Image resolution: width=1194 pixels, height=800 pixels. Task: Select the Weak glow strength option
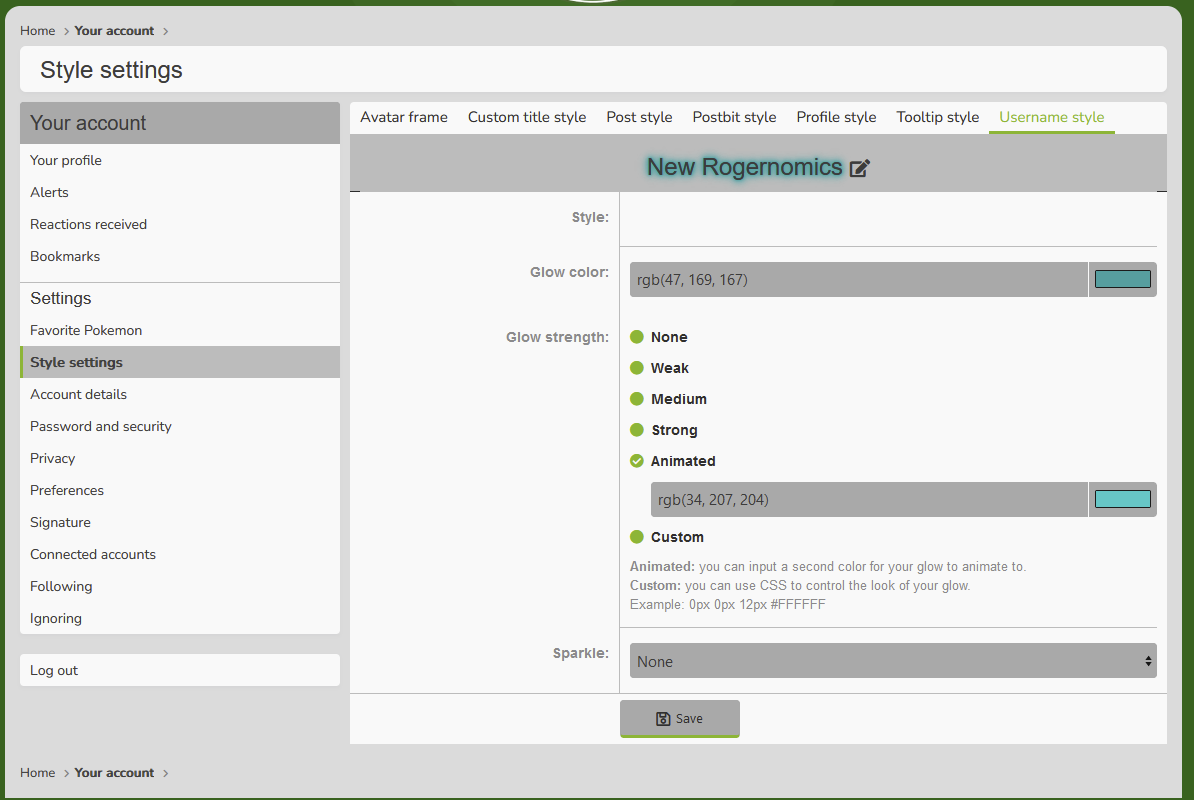pos(637,368)
